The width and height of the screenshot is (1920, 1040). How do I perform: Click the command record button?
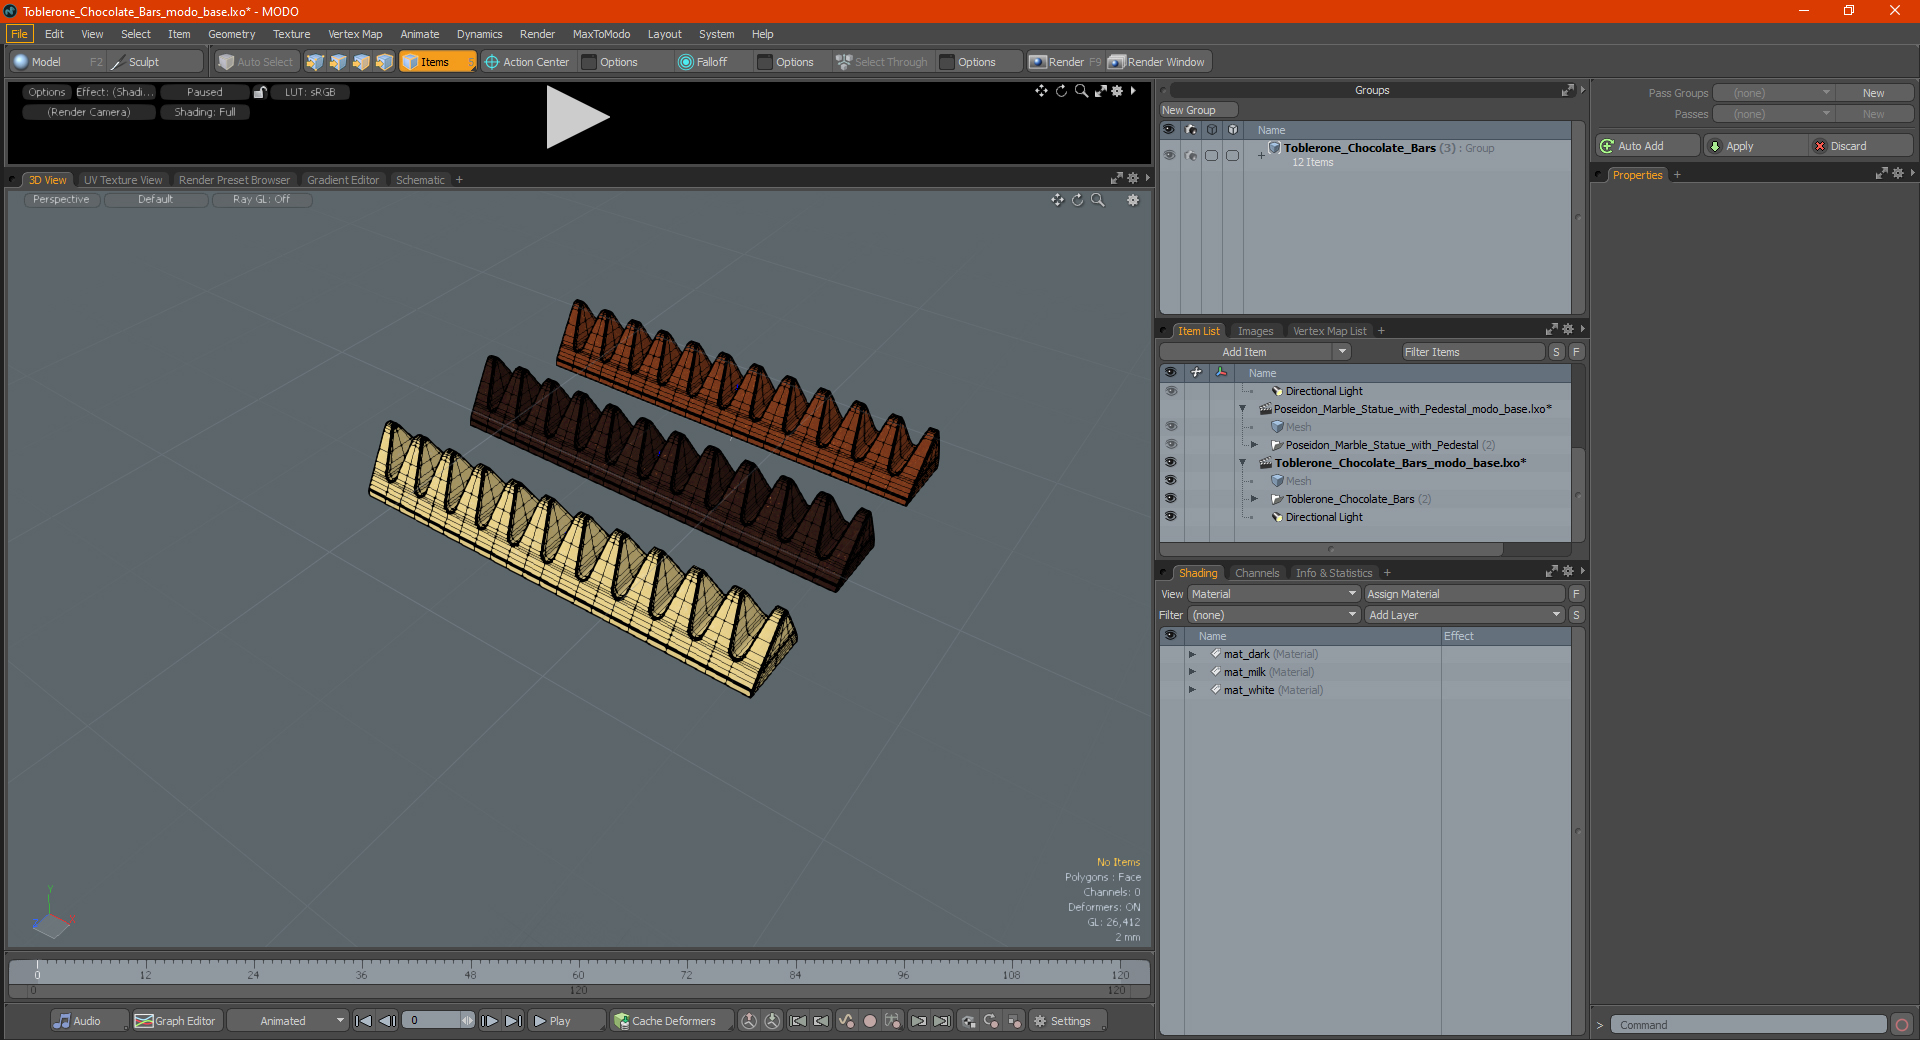coord(1902,1025)
